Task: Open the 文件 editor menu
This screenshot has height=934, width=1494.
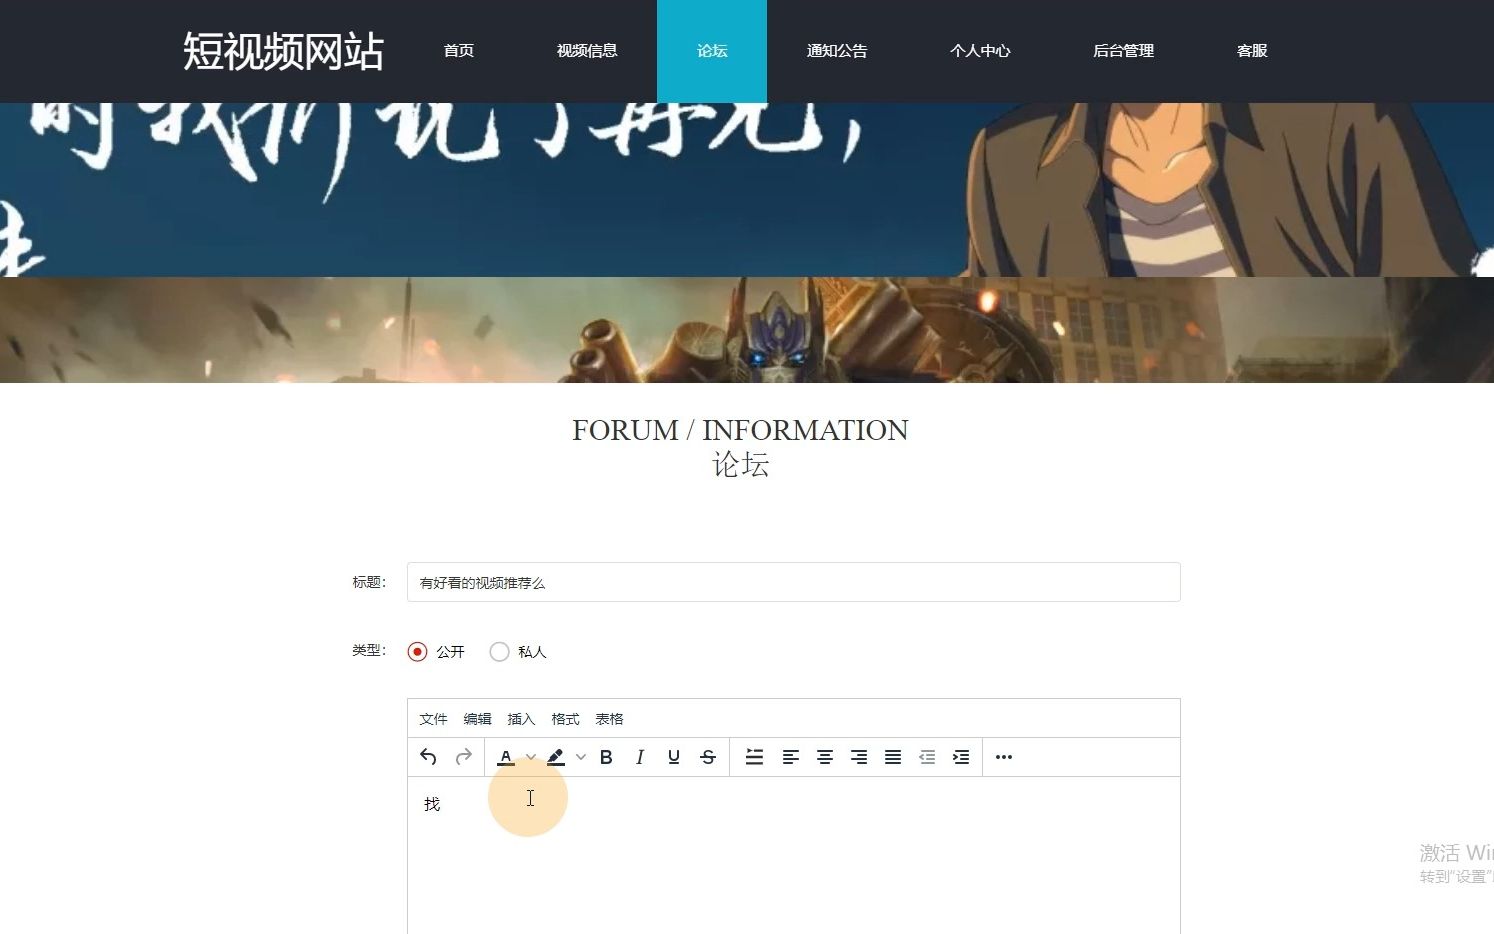Action: (x=433, y=719)
